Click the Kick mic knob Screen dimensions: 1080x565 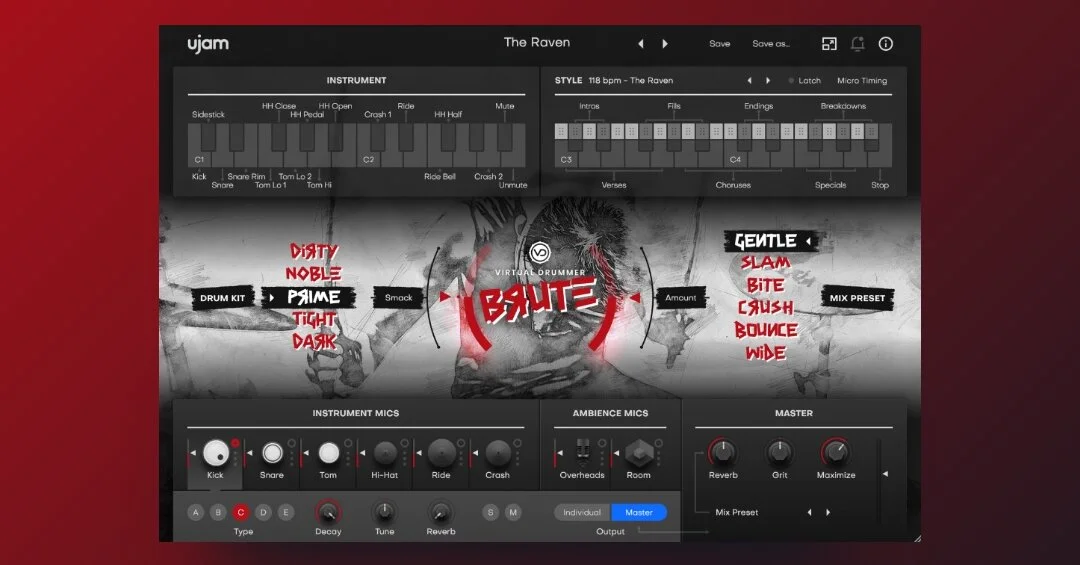point(216,453)
